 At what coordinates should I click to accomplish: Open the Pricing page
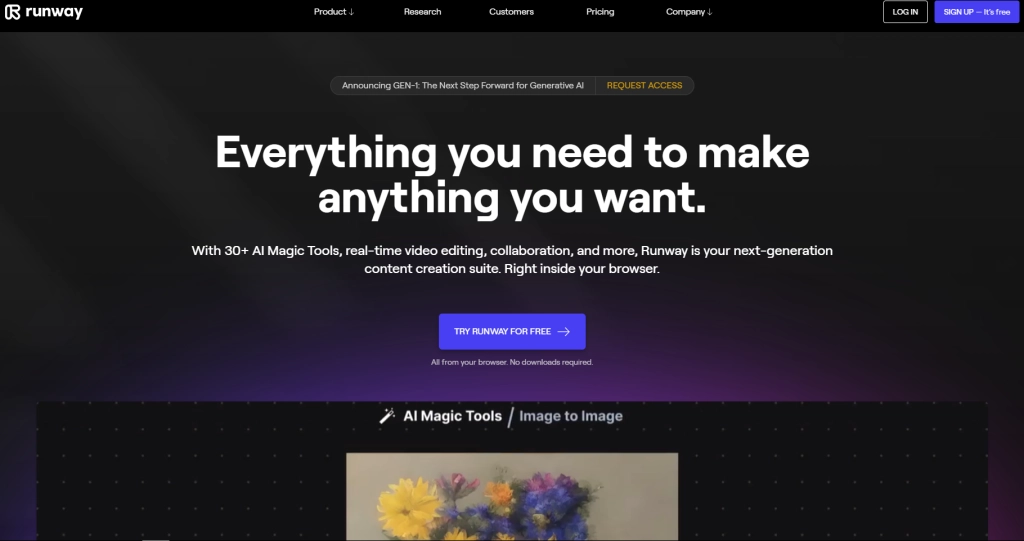(600, 12)
